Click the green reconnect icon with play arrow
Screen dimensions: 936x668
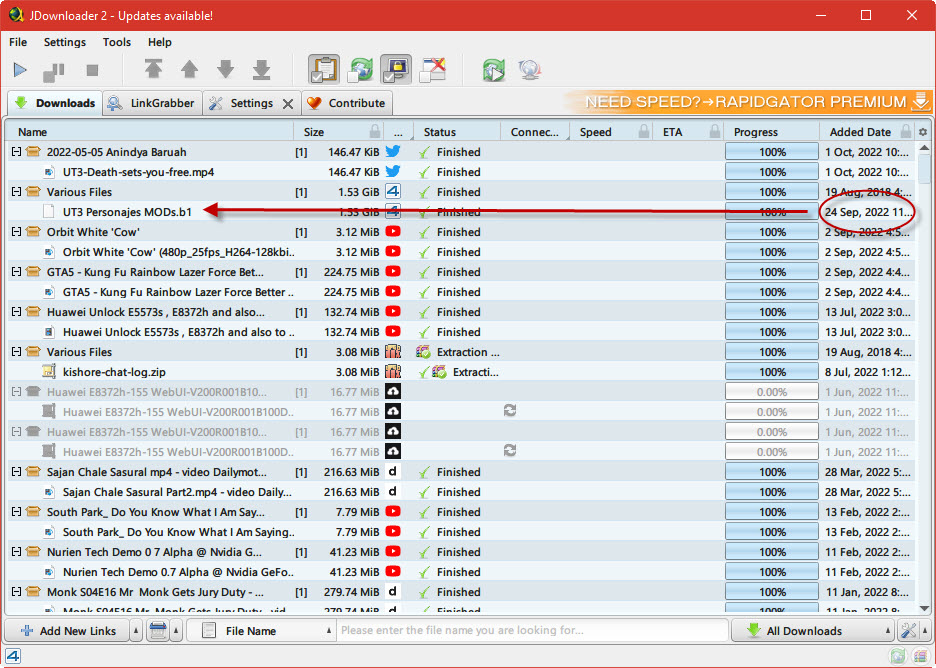[493, 70]
